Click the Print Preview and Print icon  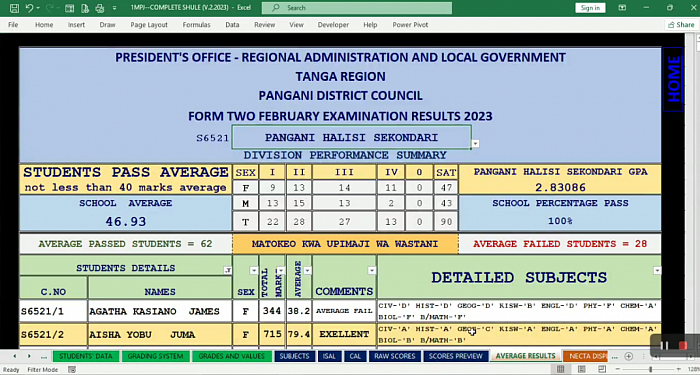100,8
